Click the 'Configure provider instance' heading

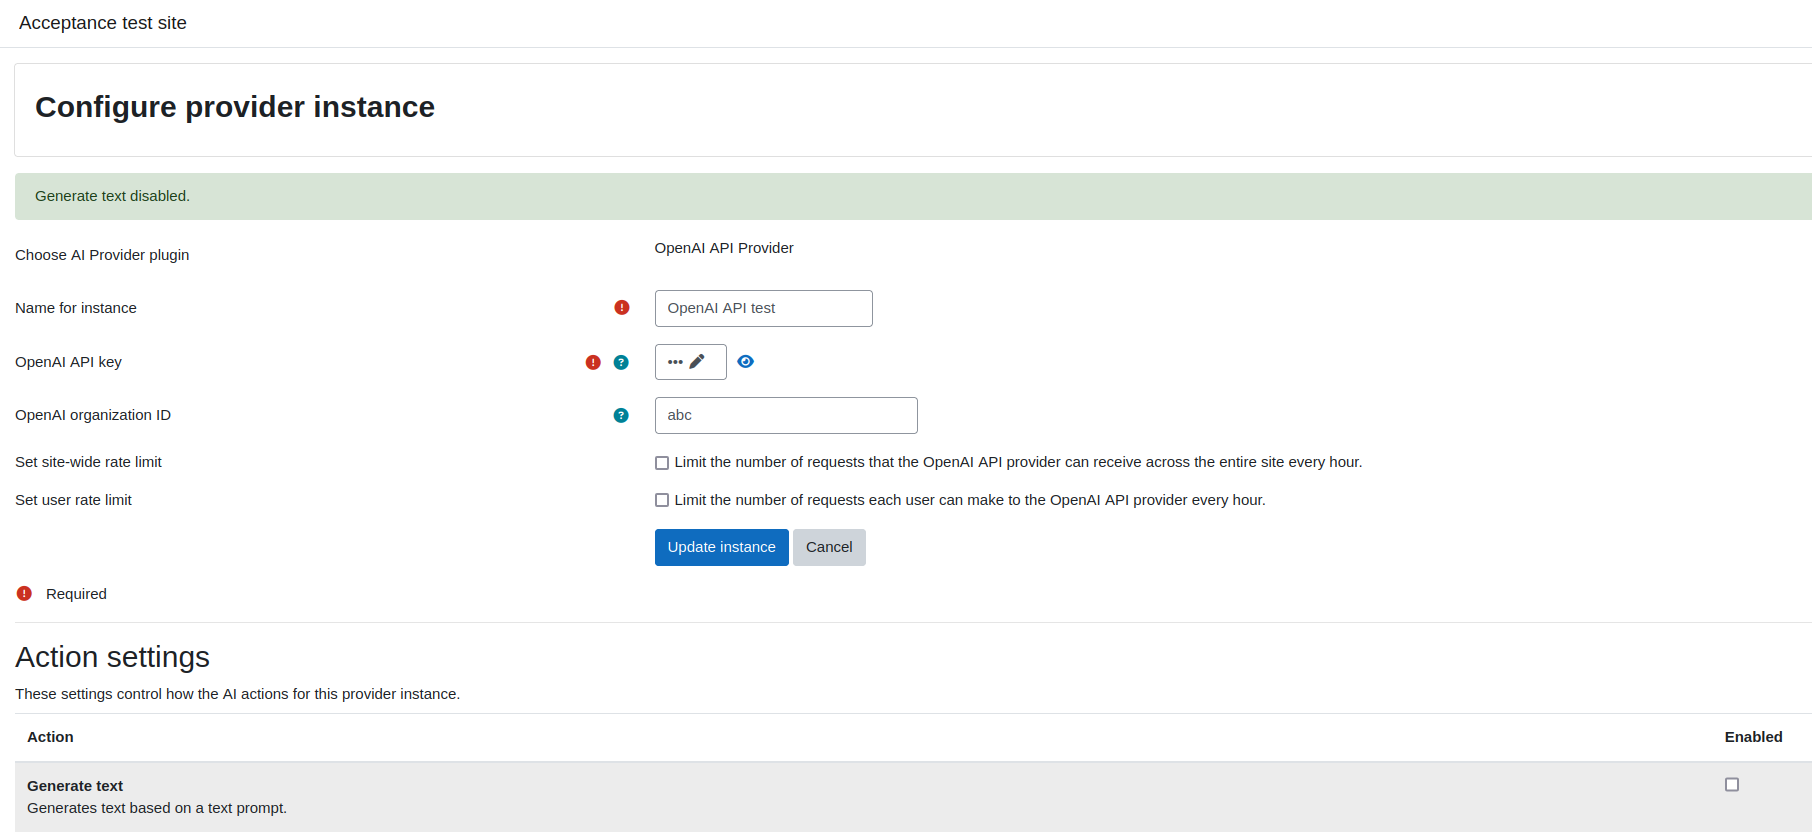click(235, 107)
